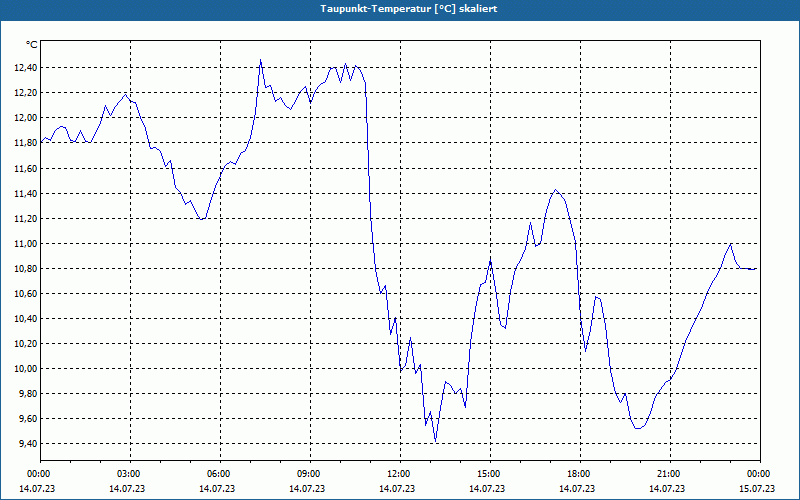Click the 09:00 time axis label
This screenshot has width=800, height=500.
pos(310,474)
